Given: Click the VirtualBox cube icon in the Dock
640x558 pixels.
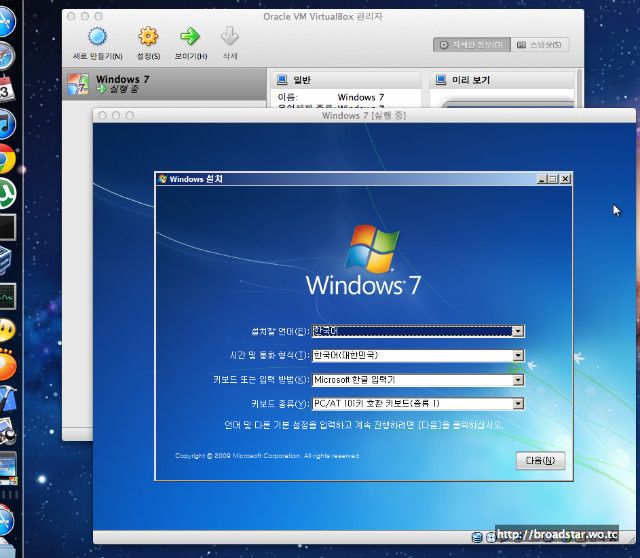Looking at the screenshot, I should coord(6,260).
